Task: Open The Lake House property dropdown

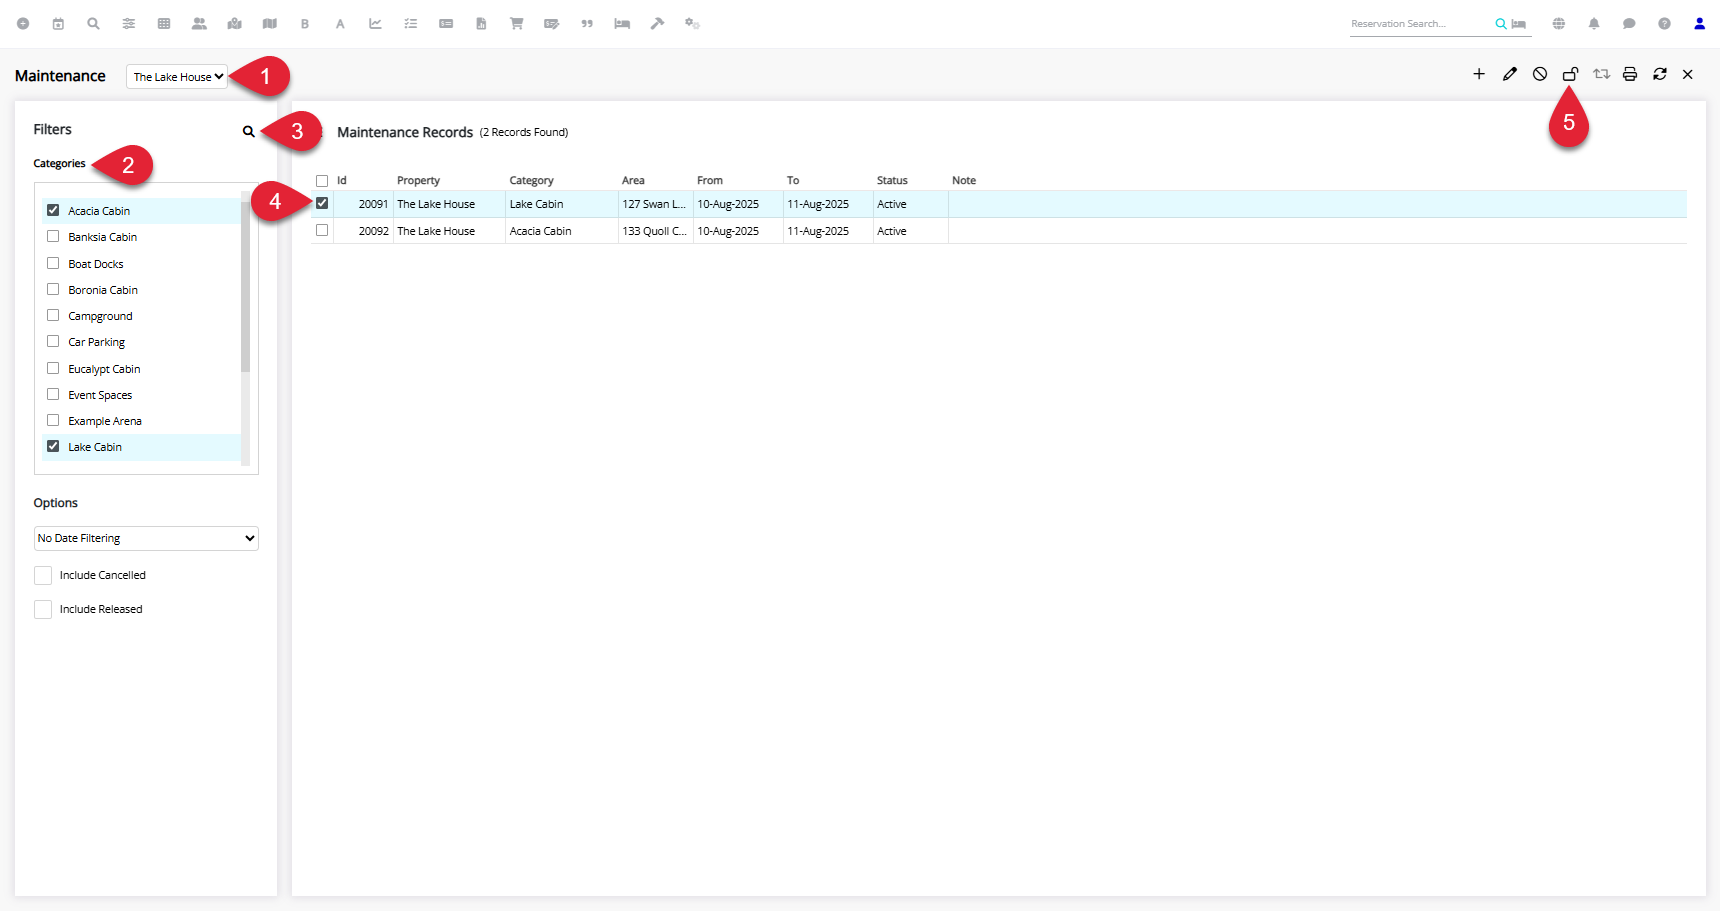Action: pos(177,76)
